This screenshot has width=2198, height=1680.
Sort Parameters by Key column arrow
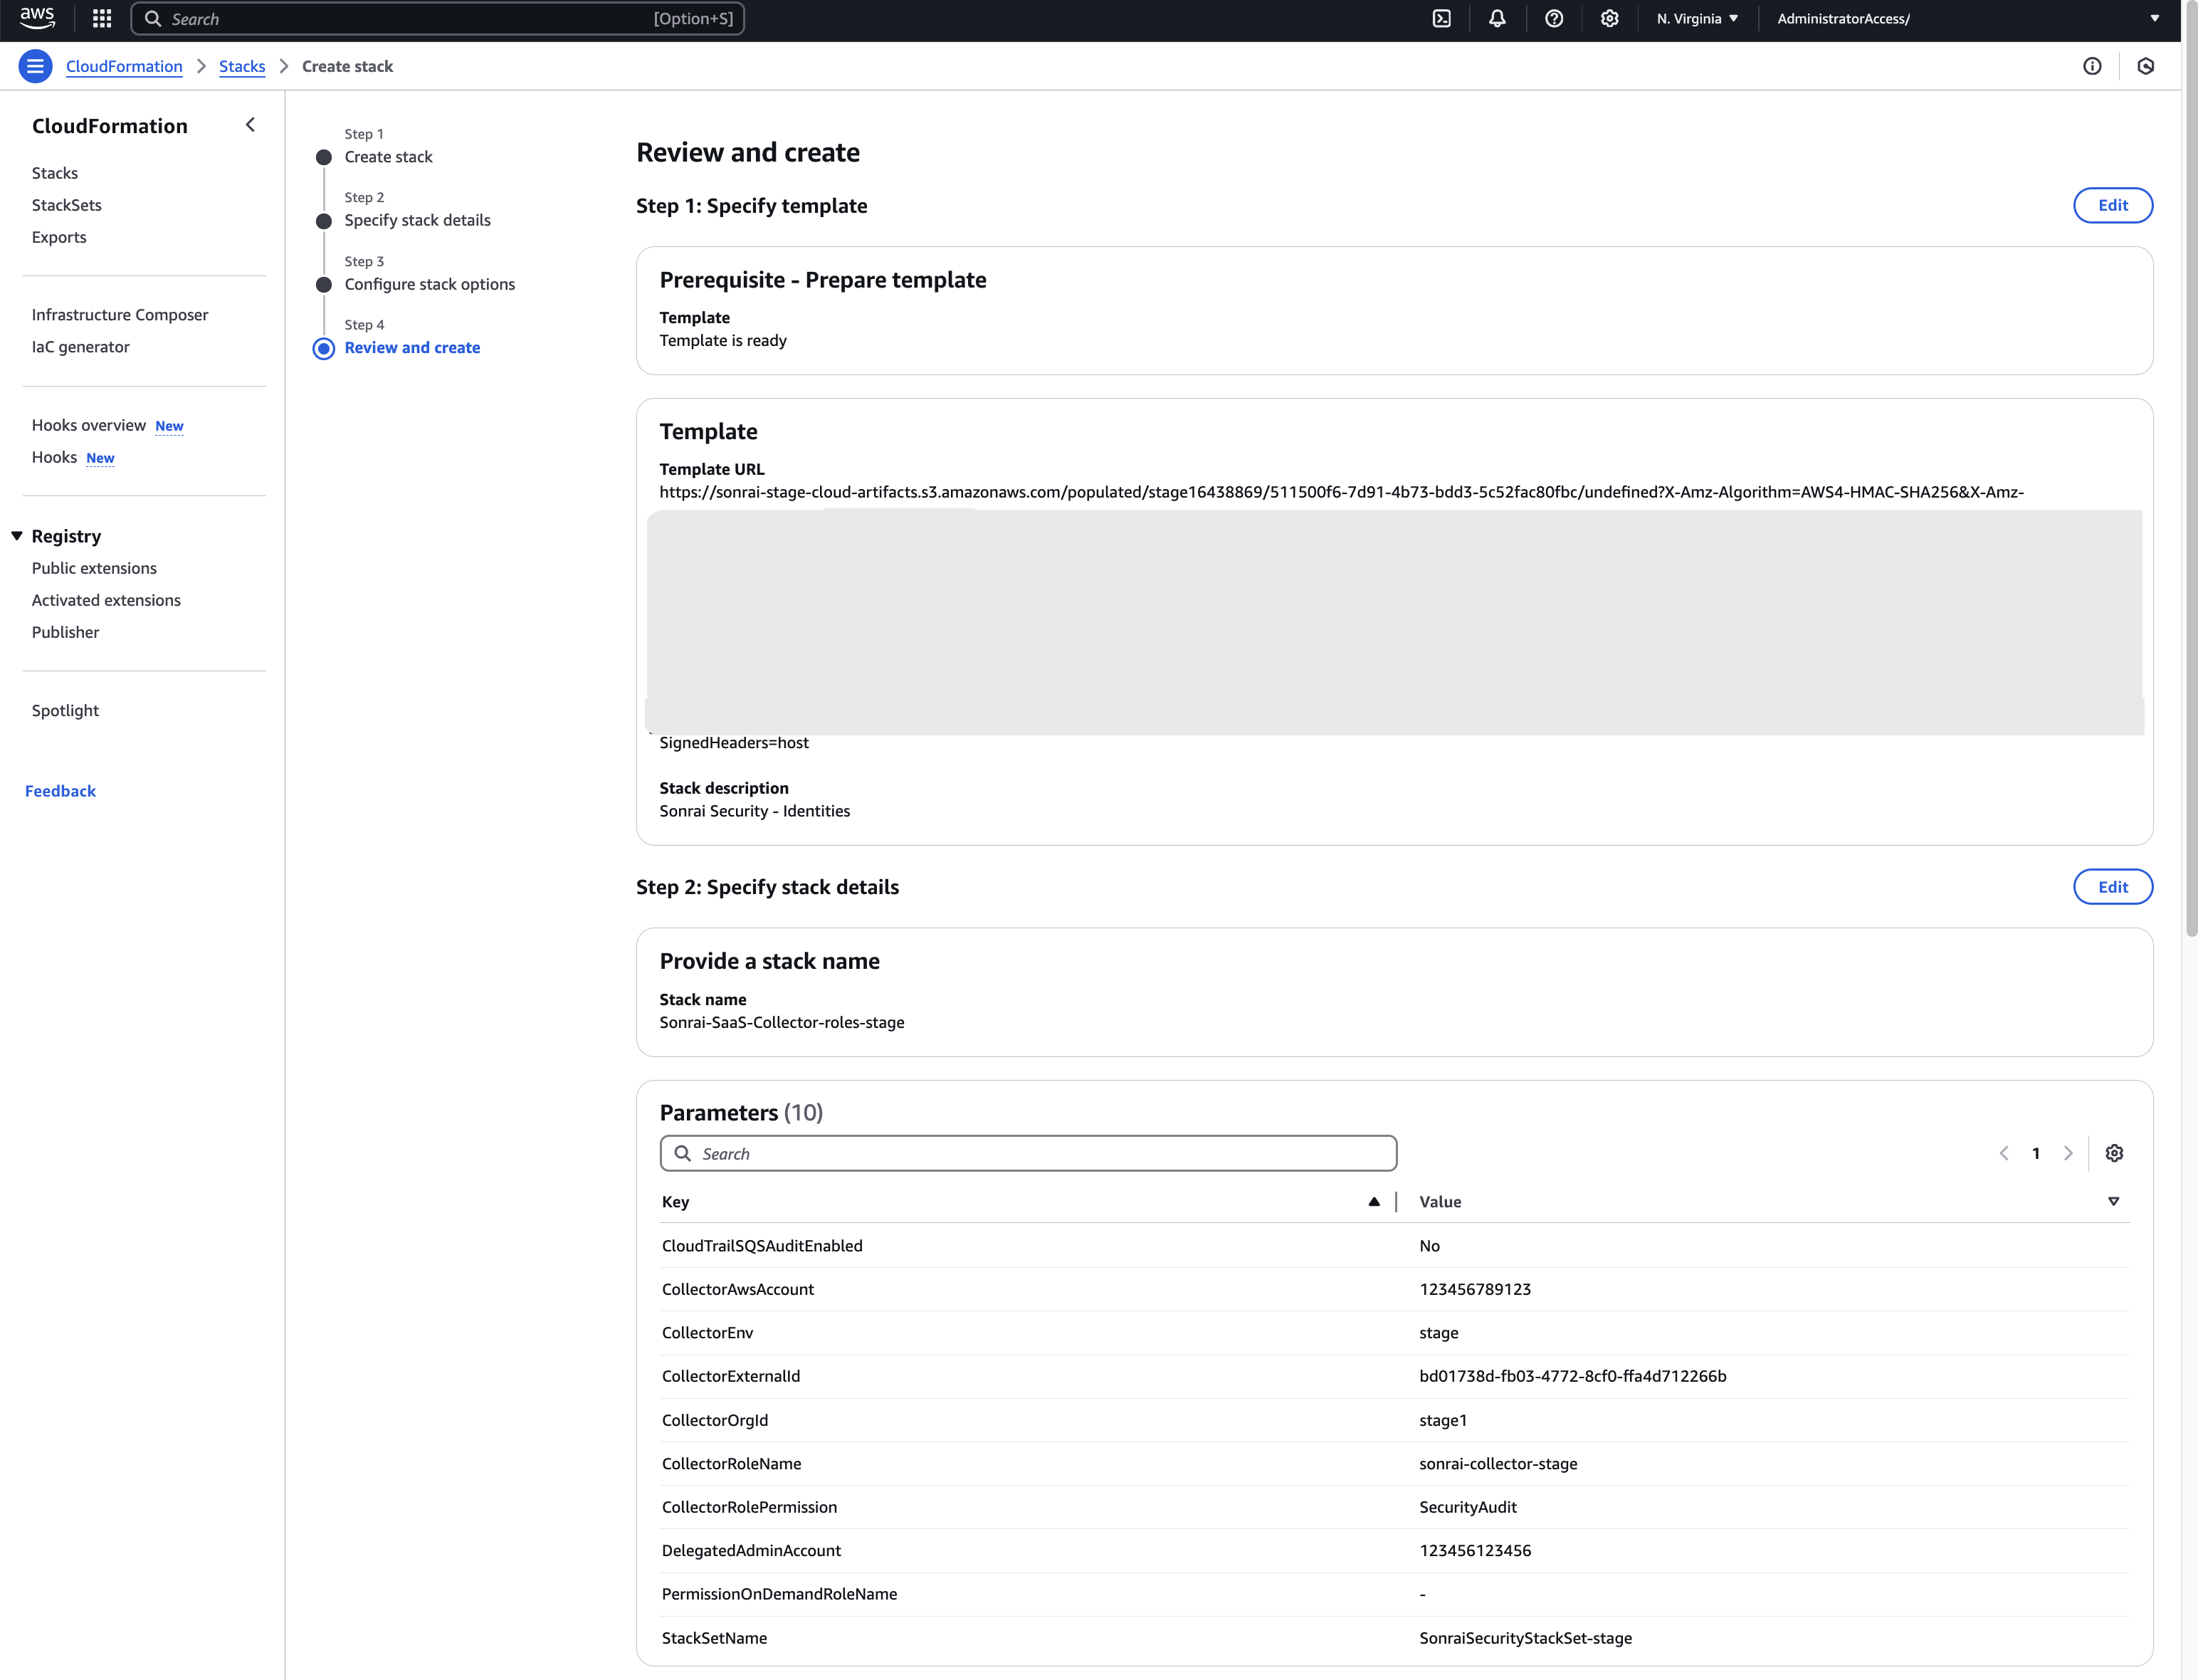pyautogui.click(x=1374, y=1202)
